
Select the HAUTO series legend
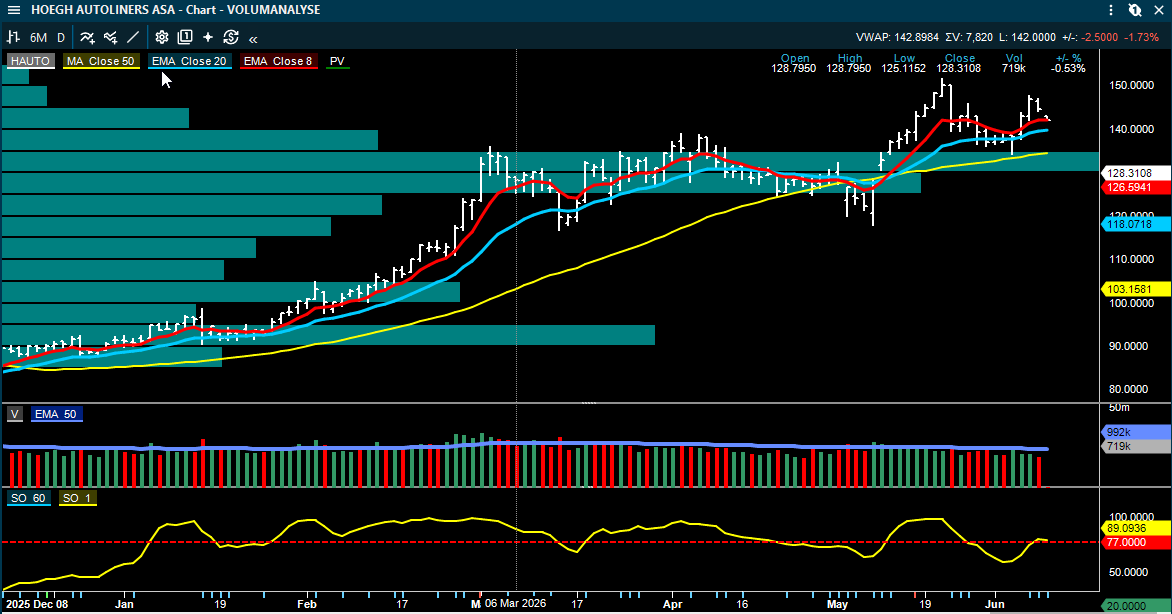pyautogui.click(x=31, y=61)
